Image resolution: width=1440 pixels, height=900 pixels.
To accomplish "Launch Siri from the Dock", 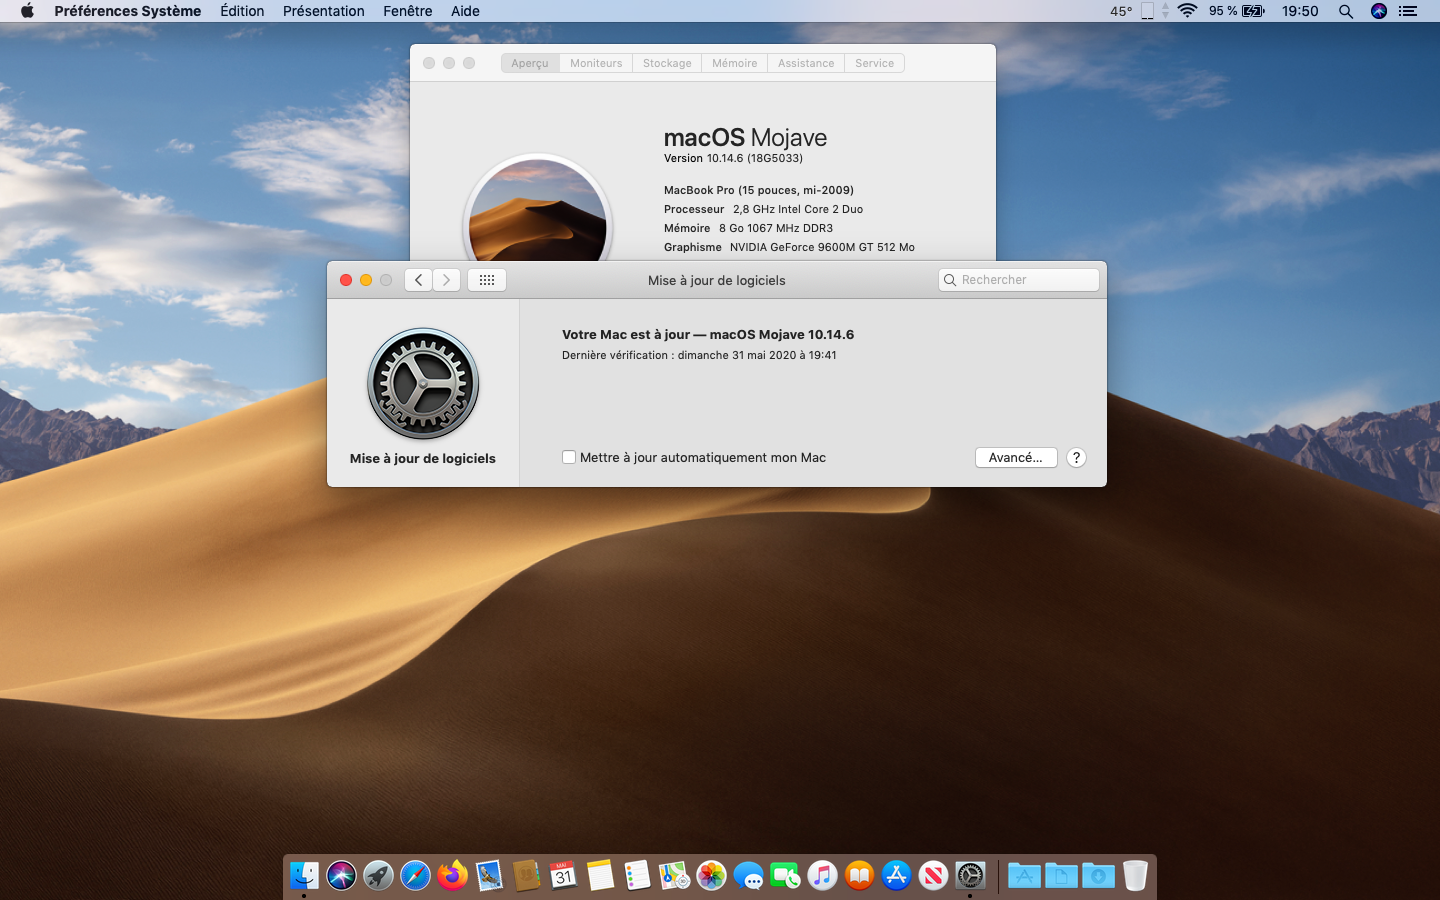I will click(x=341, y=876).
